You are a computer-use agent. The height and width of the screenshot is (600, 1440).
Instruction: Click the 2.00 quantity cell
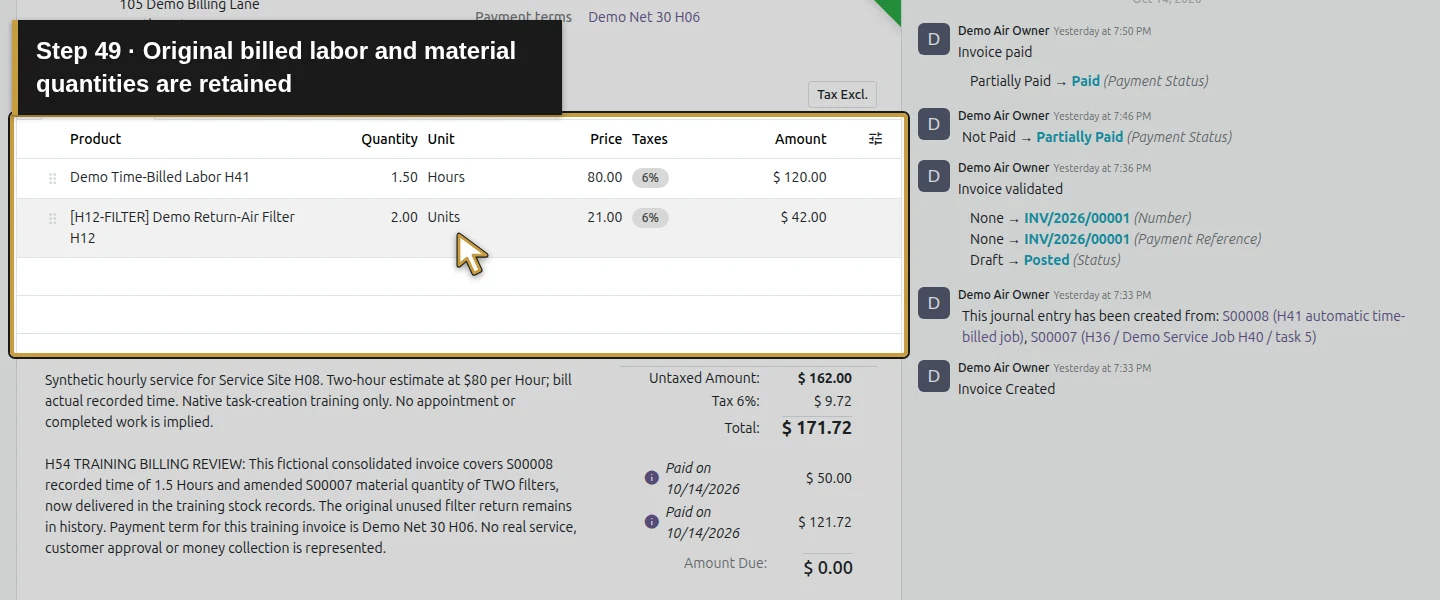coord(404,217)
